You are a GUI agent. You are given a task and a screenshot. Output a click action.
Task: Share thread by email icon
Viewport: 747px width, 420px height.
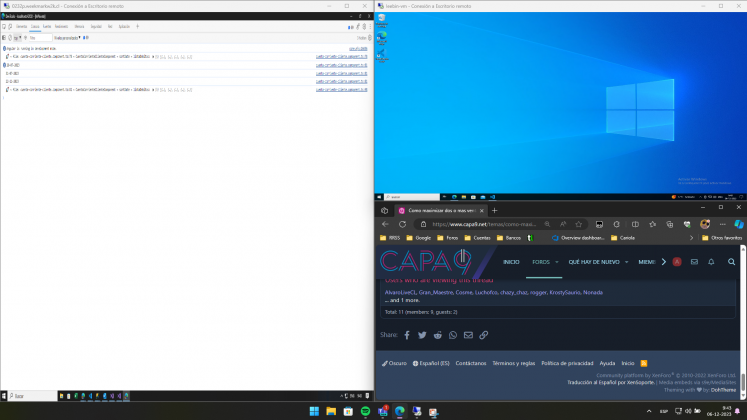468,335
